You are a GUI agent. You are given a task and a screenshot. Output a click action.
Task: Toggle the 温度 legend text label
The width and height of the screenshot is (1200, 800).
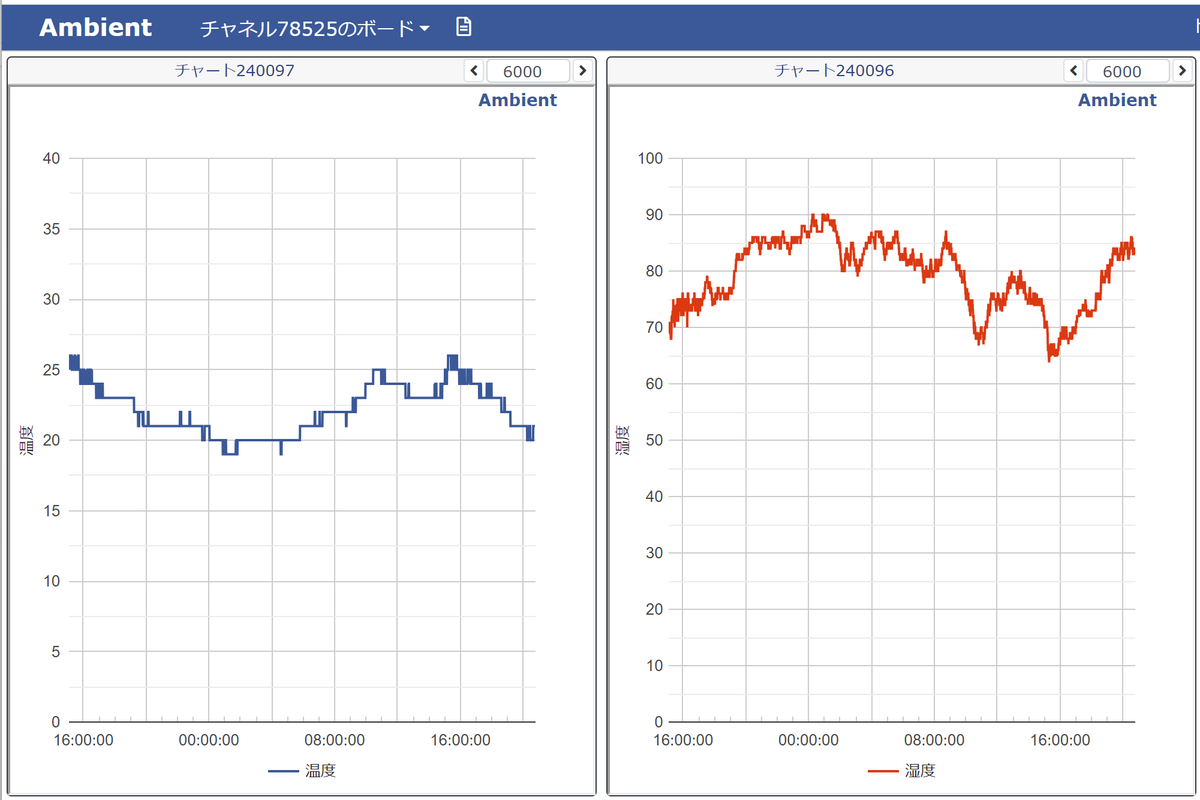click(x=320, y=770)
